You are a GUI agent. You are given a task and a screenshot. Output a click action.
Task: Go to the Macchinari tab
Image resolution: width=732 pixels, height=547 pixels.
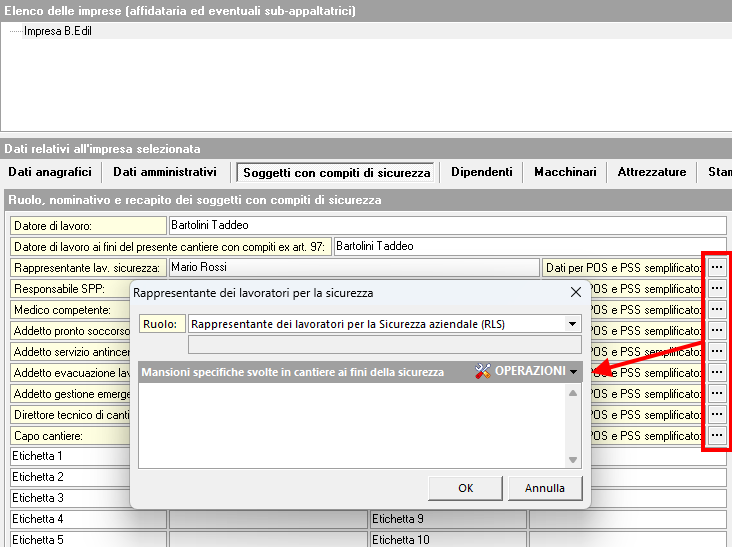click(565, 172)
